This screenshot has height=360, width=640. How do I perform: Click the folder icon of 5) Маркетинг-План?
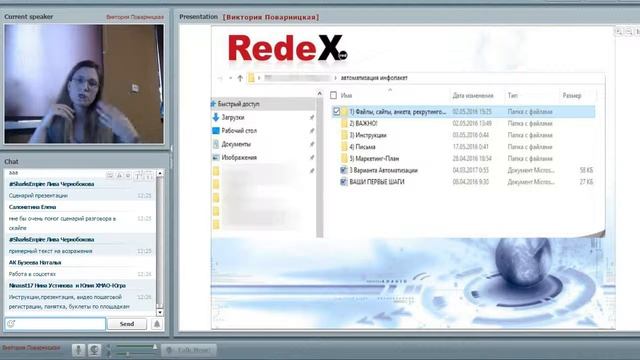tap(344, 158)
